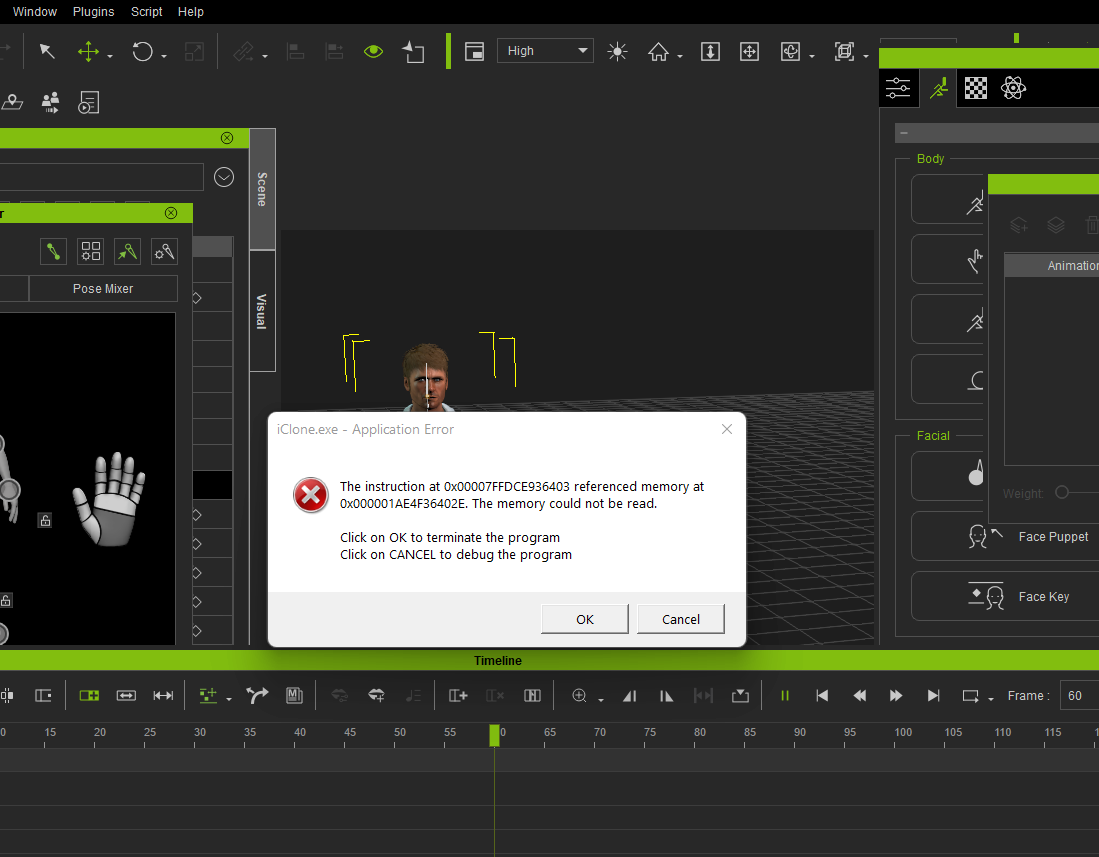Open the Plugins menu
The height and width of the screenshot is (857, 1099).
point(94,12)
